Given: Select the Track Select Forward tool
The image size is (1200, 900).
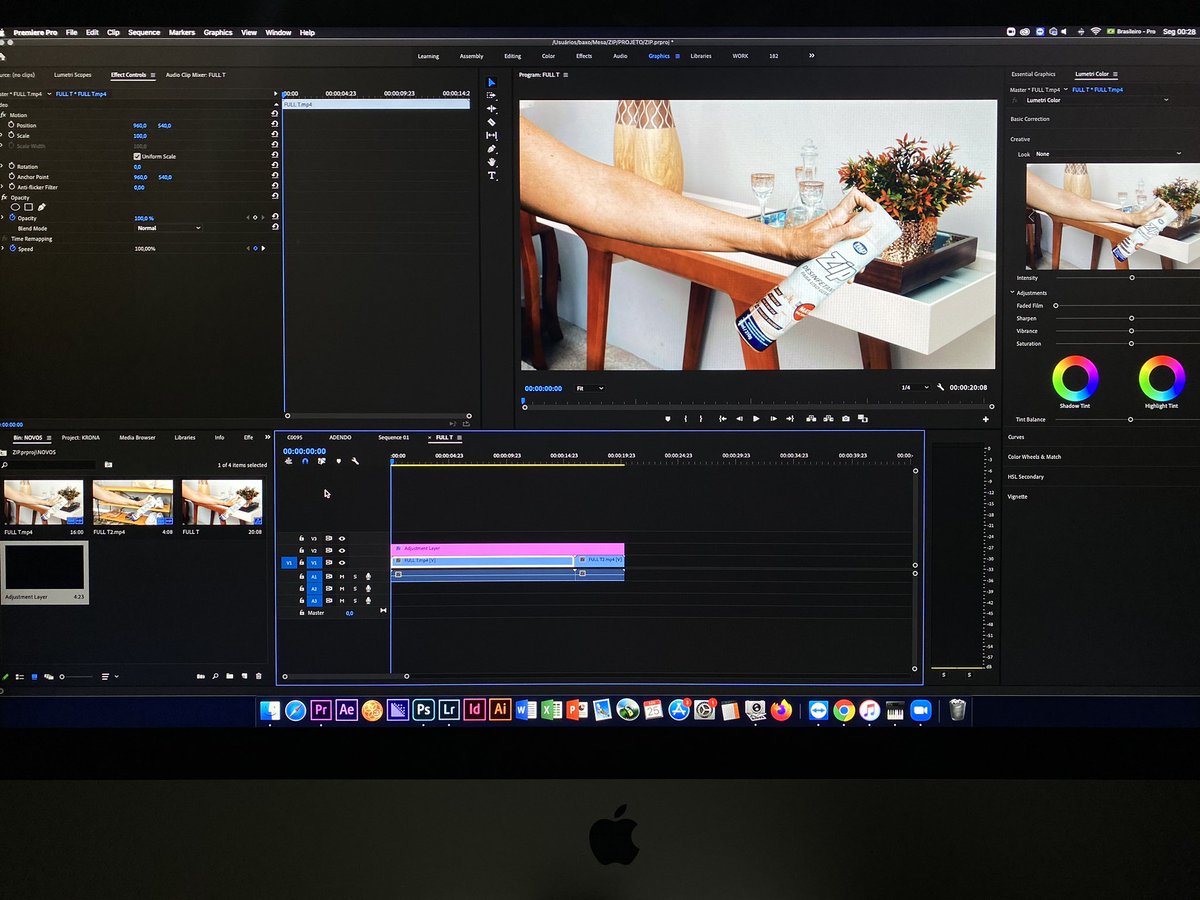Looking at the screenshot, I should coord(491,95).
